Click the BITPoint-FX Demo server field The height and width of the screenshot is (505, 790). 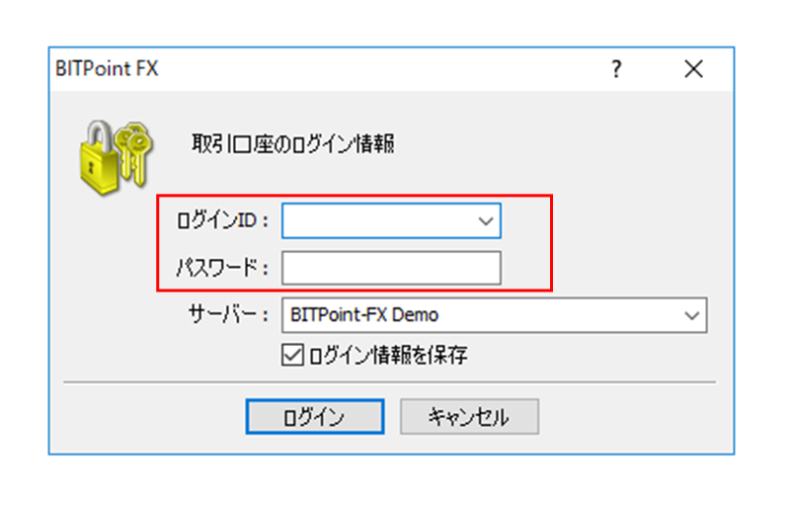point(494,315)
